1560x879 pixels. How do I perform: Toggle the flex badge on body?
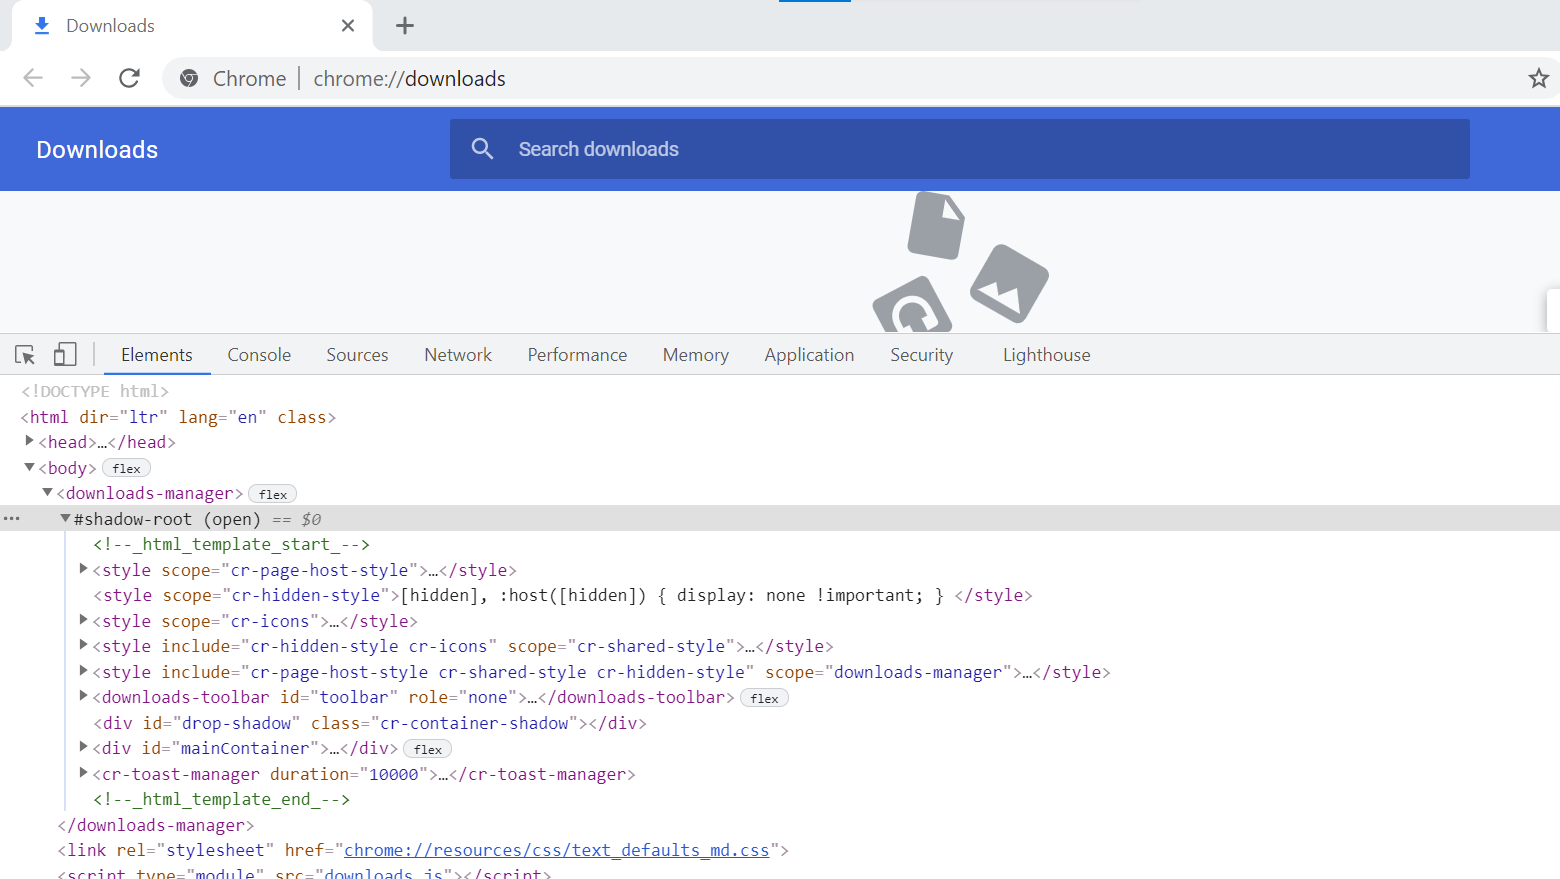click(126, 468)
